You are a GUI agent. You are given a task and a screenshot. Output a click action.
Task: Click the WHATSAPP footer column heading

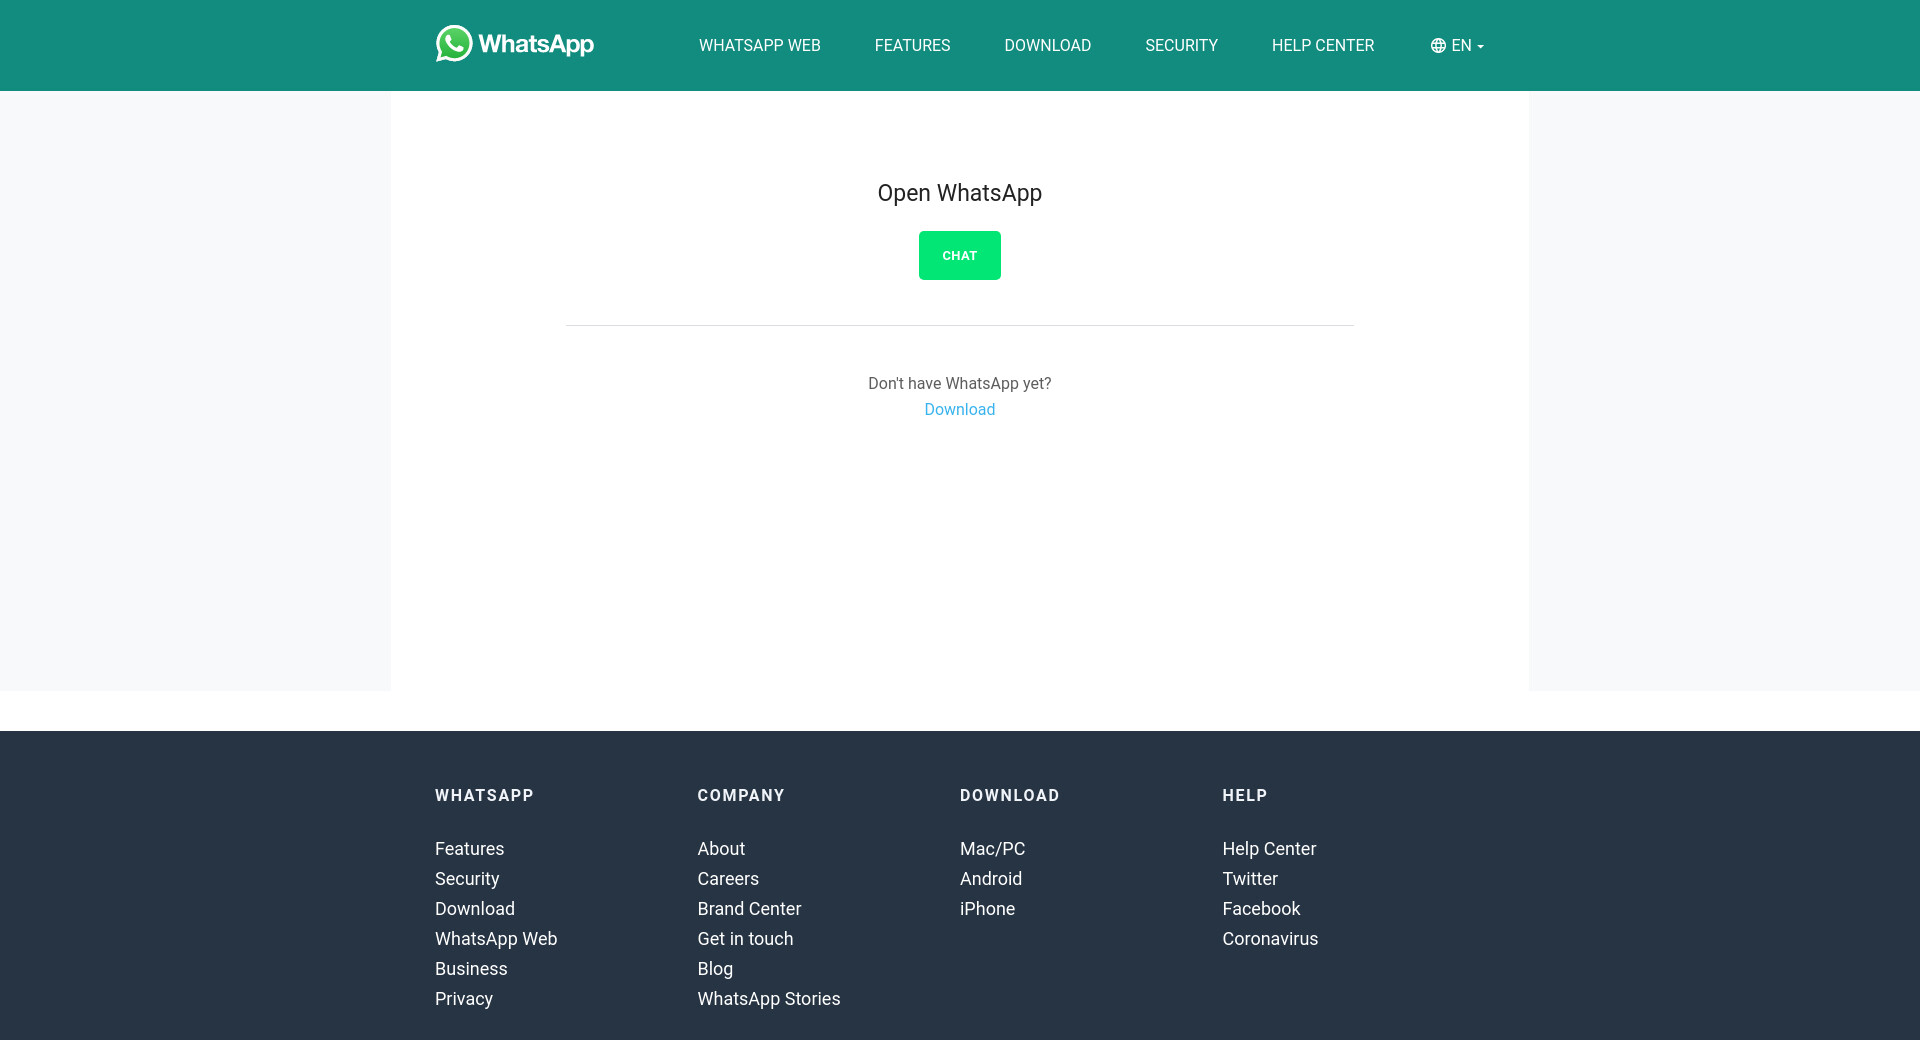click(484, 796)
